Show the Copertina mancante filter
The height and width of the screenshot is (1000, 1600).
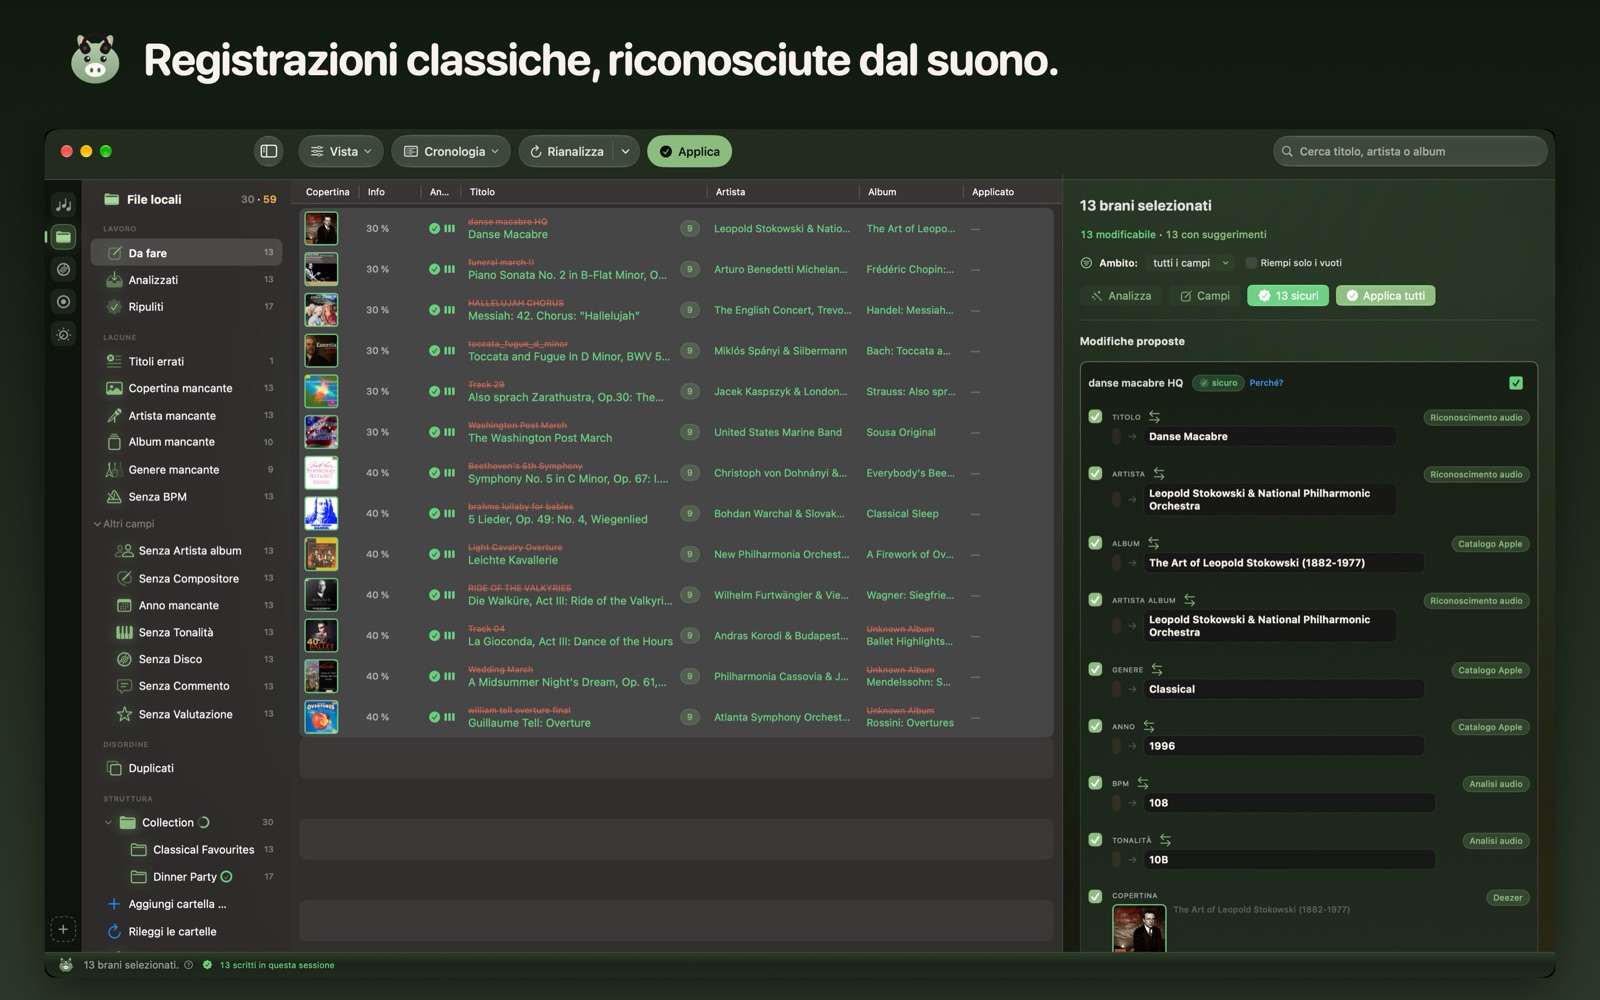[186, 388]
